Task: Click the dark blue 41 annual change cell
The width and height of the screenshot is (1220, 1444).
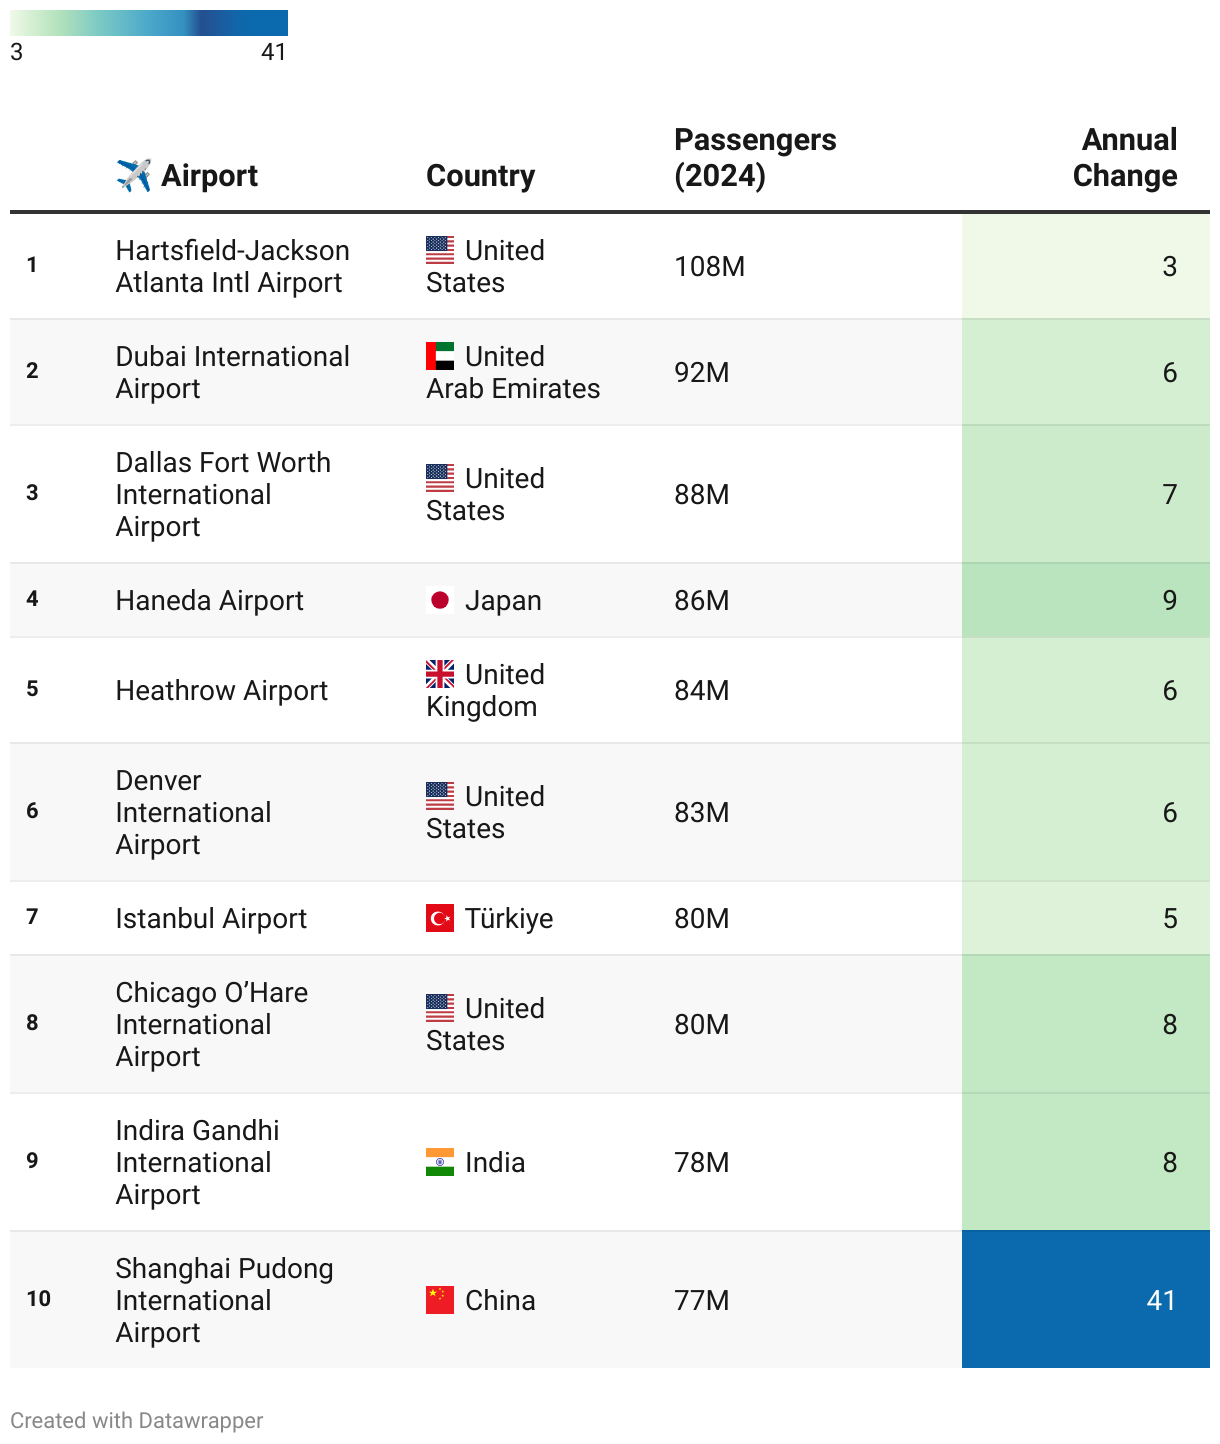Action: tap(1085, 1299)
